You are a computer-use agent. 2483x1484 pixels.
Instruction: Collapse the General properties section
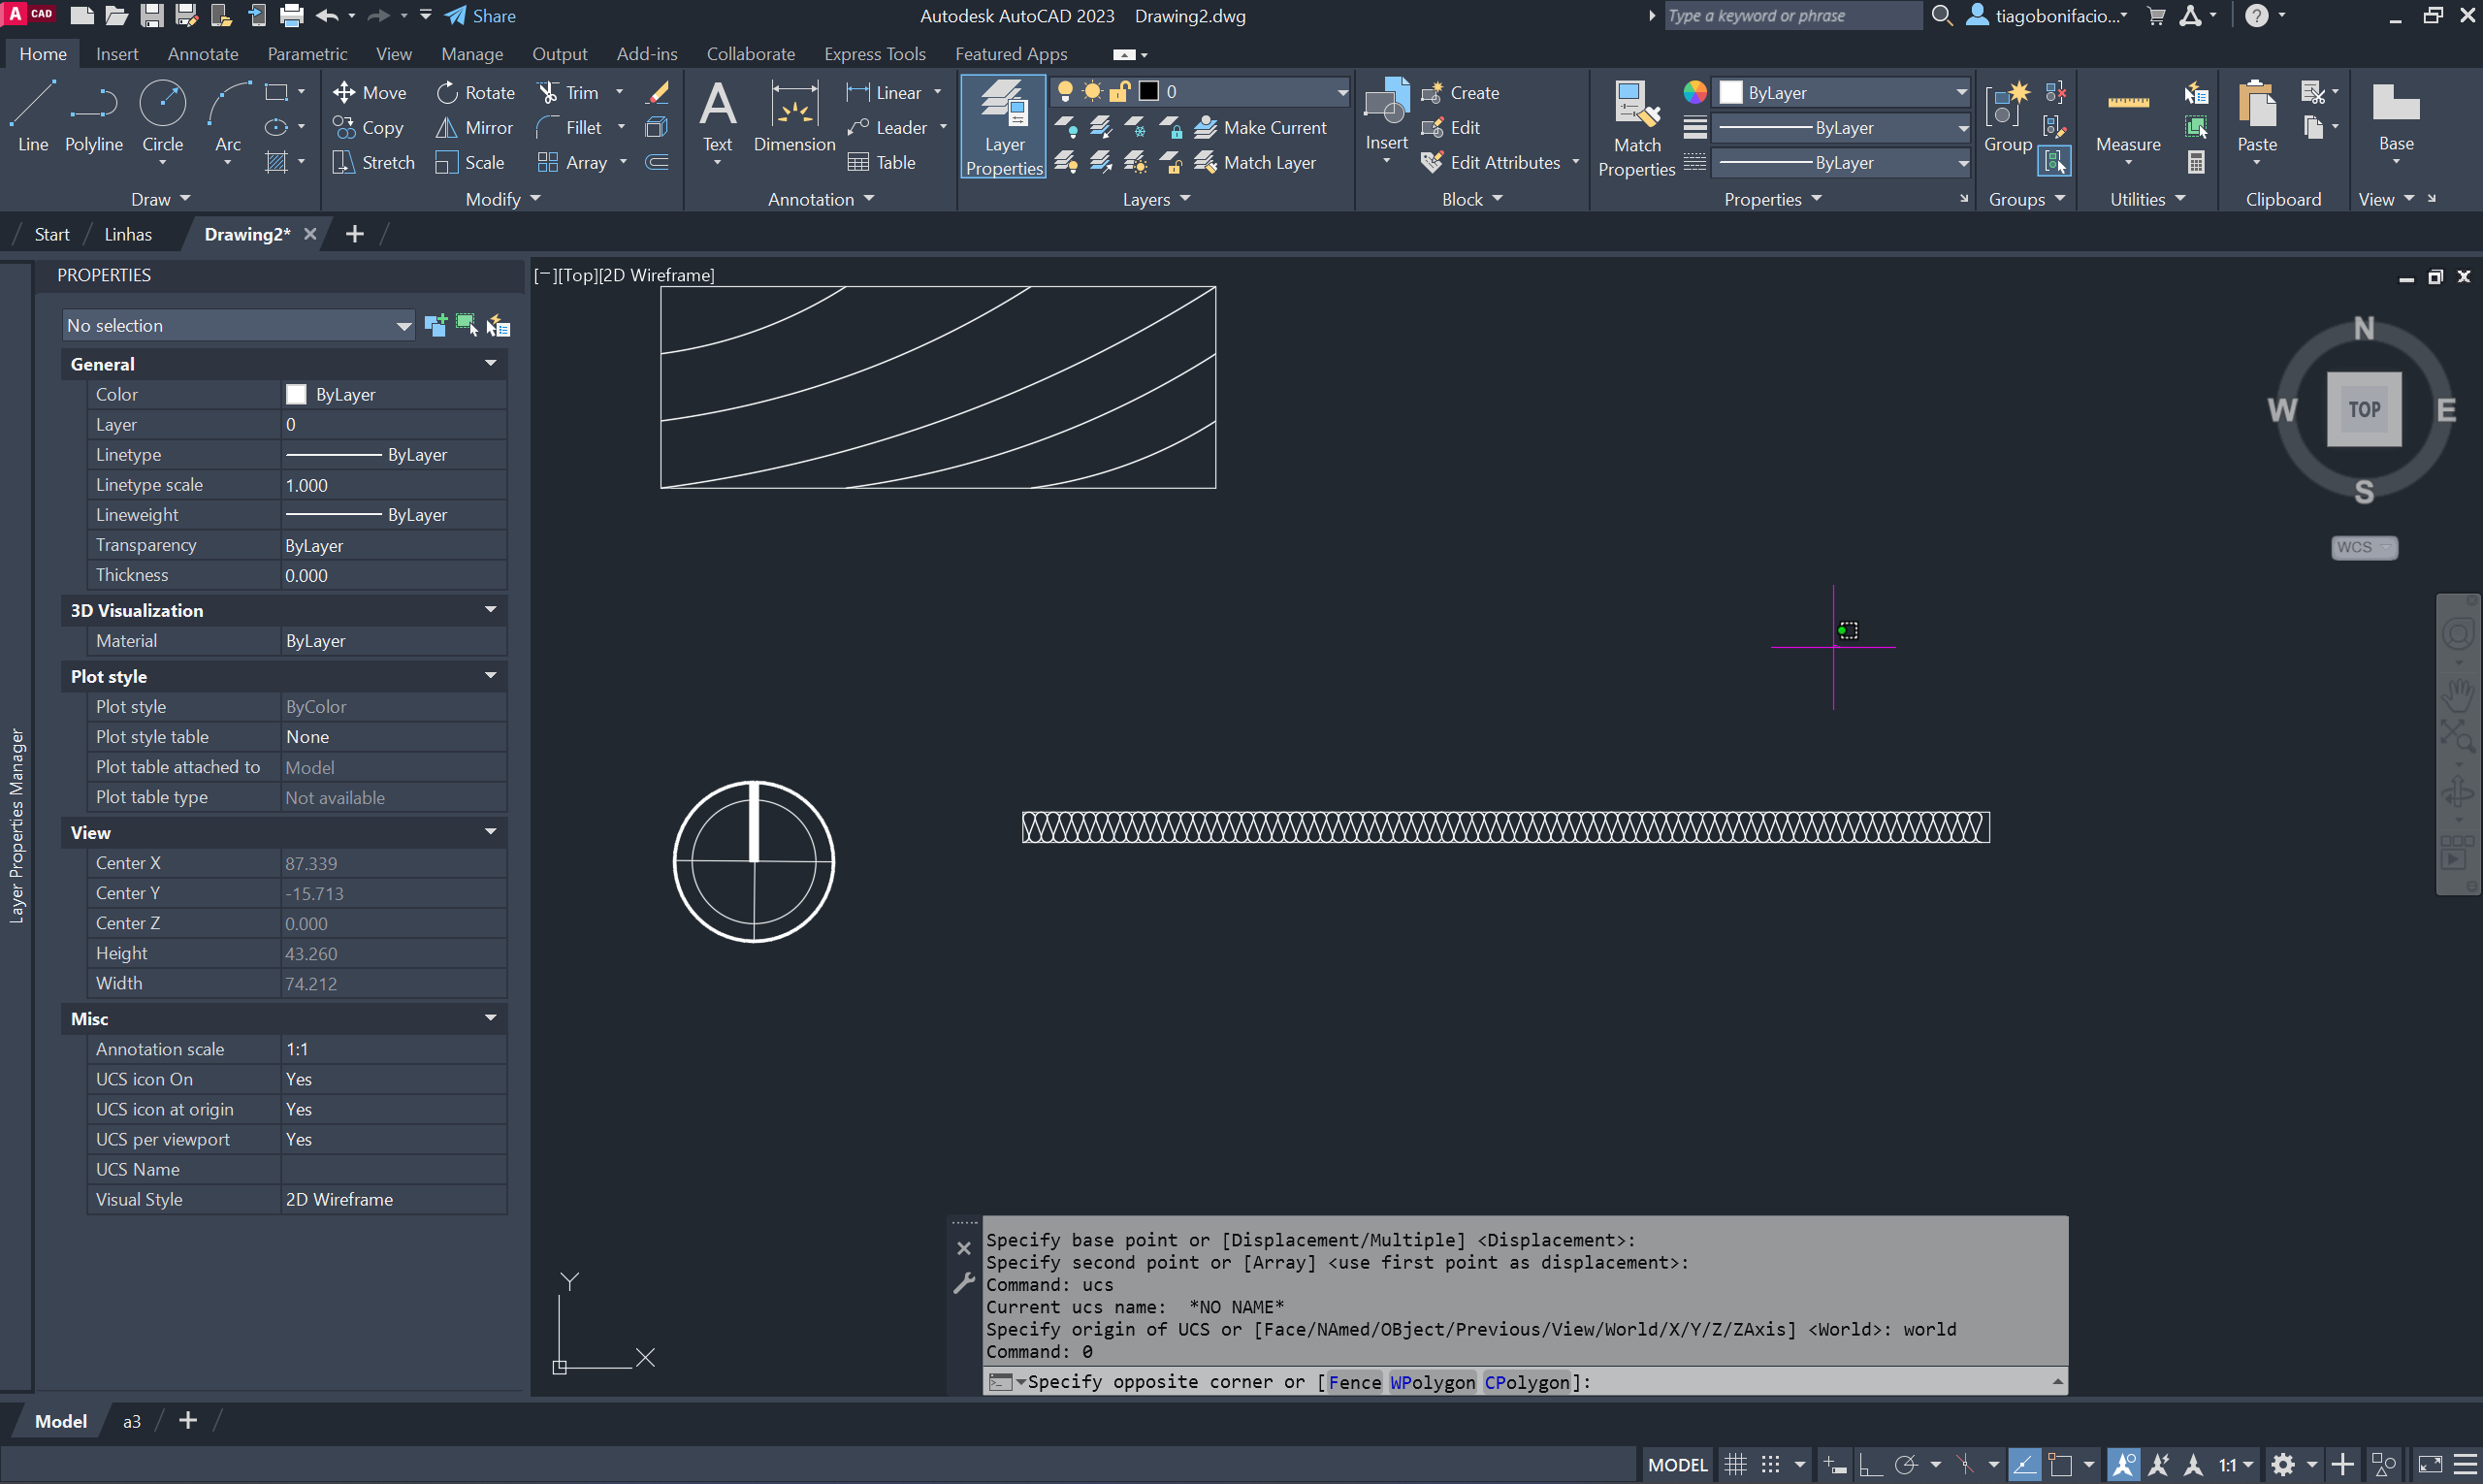[x=490, y=363]
